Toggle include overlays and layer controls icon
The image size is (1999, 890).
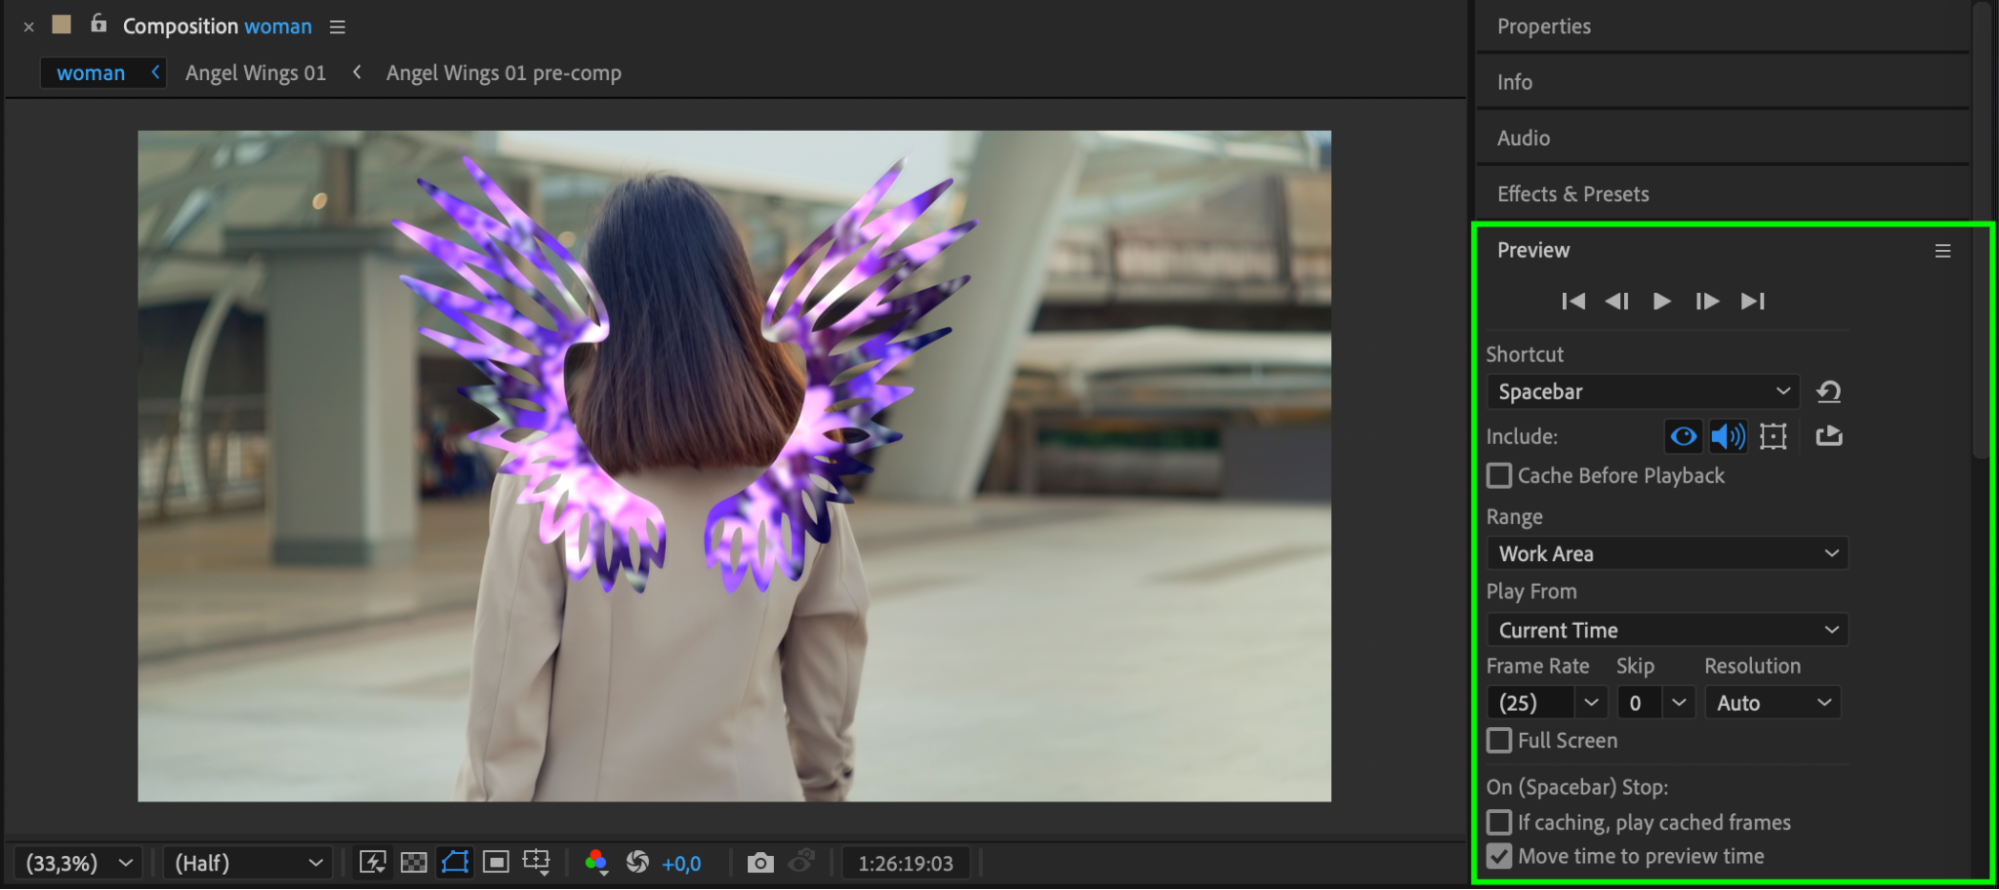pyautogui.click(x=1773, y=436)
